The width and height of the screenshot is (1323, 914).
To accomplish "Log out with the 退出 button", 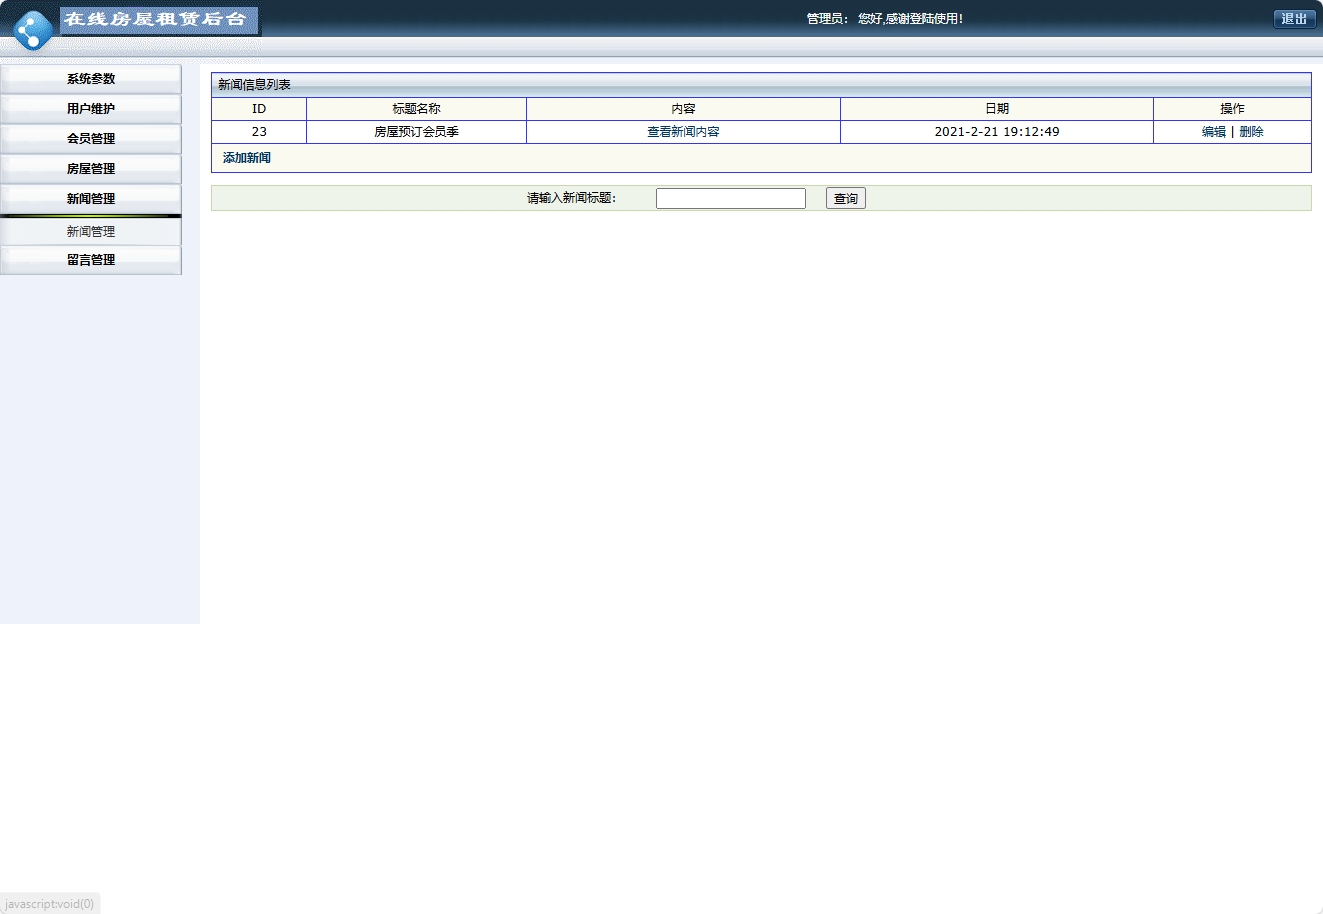I will coord(1294,19).
